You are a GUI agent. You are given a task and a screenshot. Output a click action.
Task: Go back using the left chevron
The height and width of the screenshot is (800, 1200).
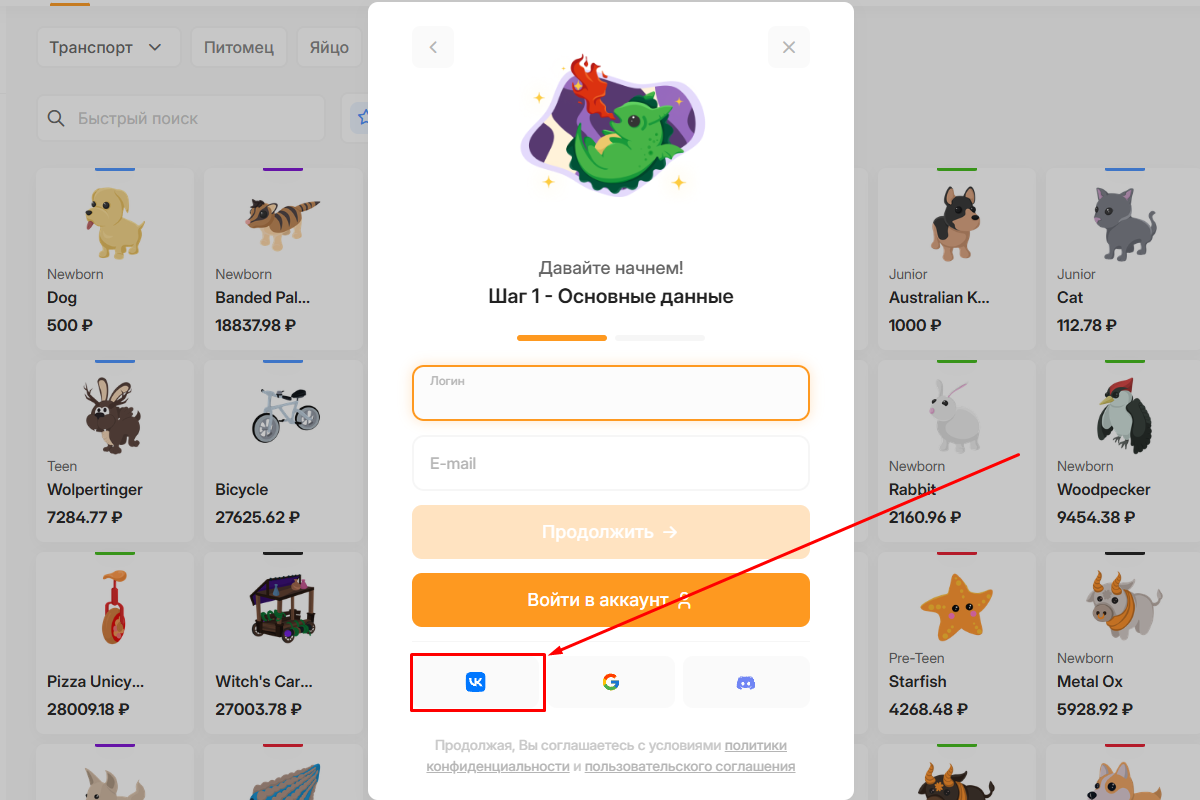433,47
